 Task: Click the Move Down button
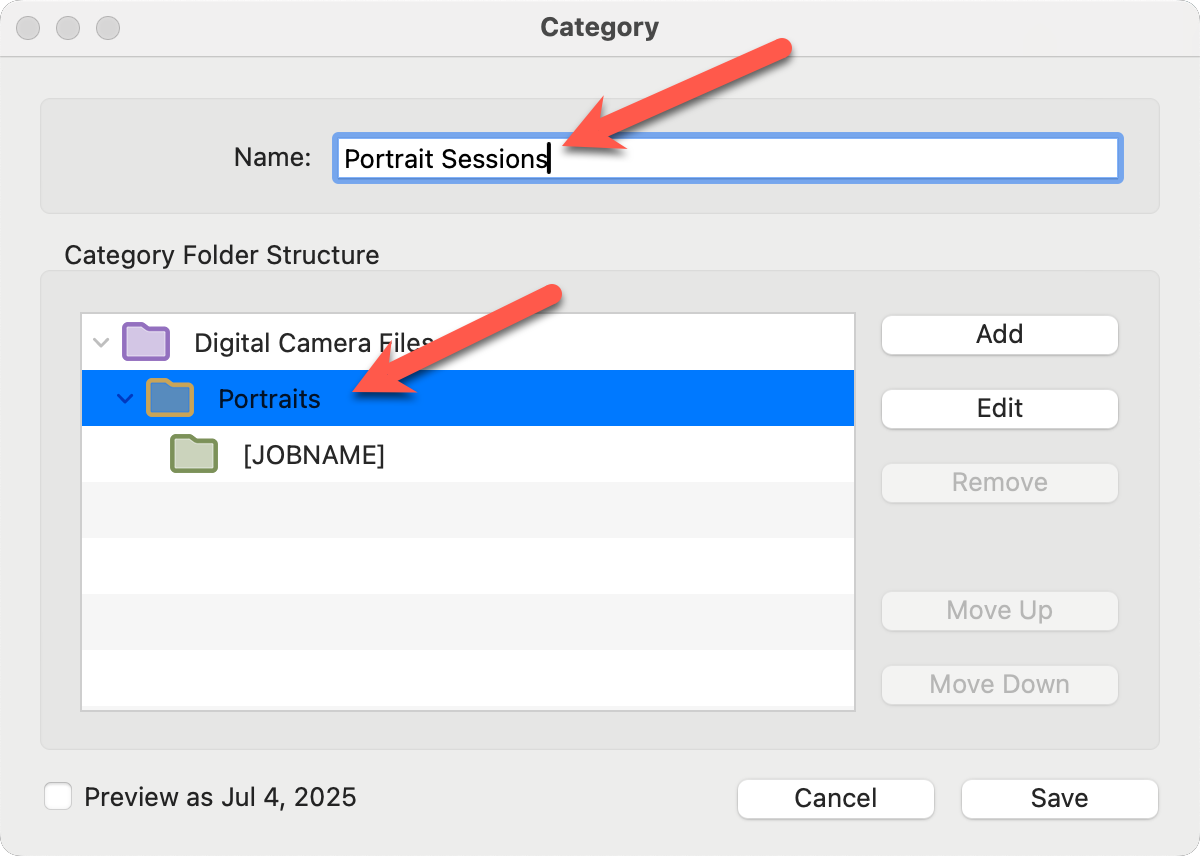click(x=999, y=685)
